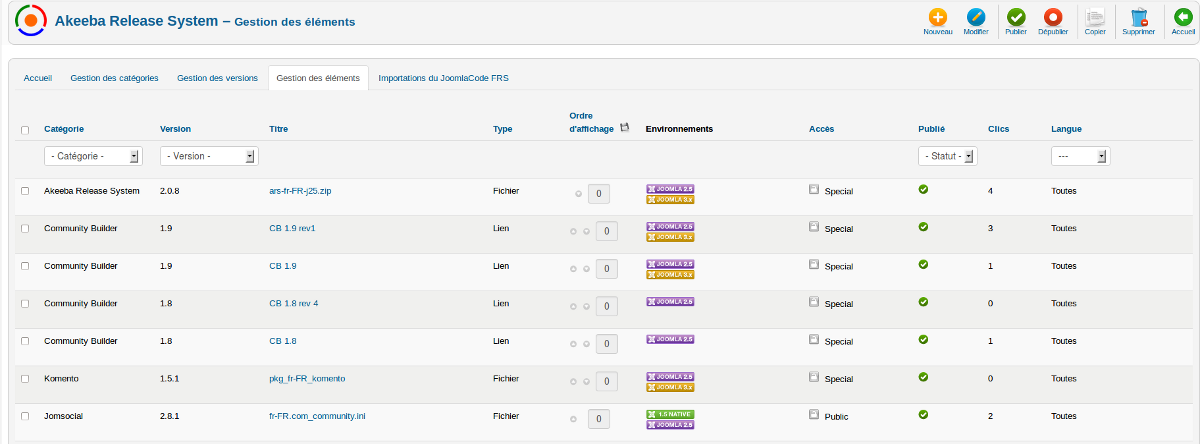
Task: Sort the table by Clics column
Action: coord(998,129)
